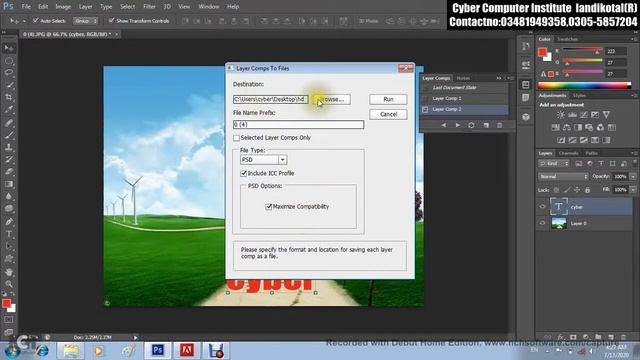Open the File menu
Image resolution: width=640 pixels, height=360 pixels.
tap(26, 7)
